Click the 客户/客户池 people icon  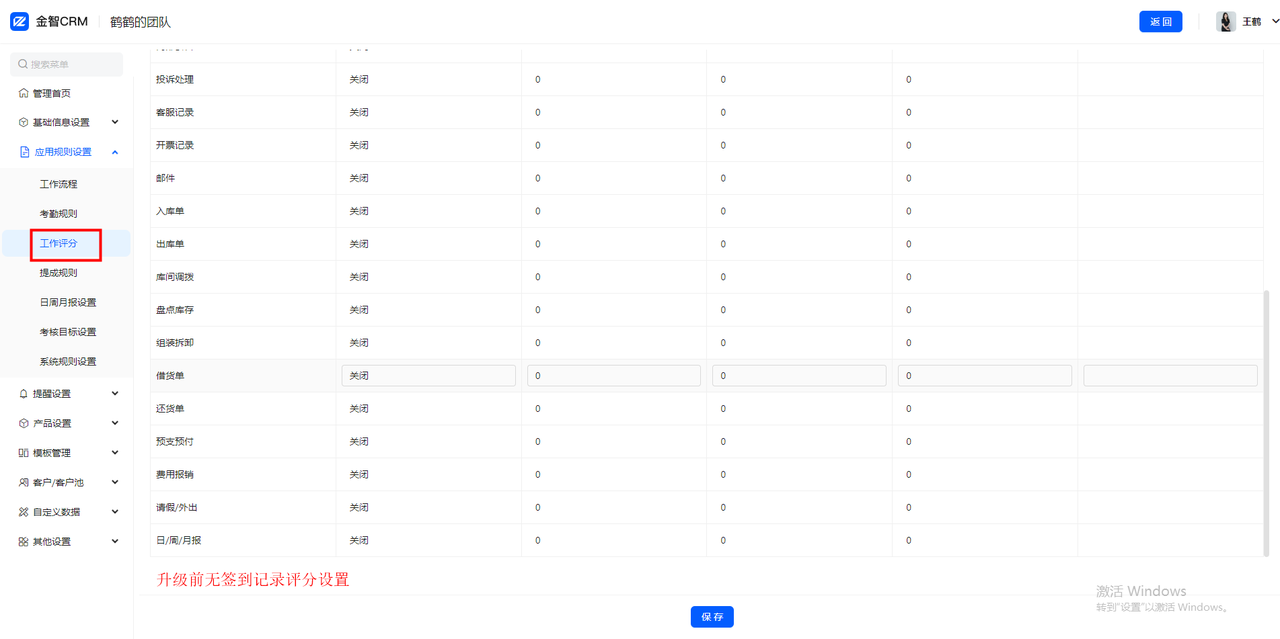[24, 482]
